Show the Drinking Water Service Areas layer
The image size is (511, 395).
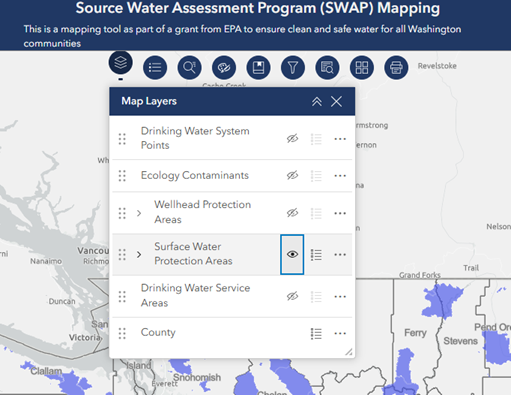[292, 296]
